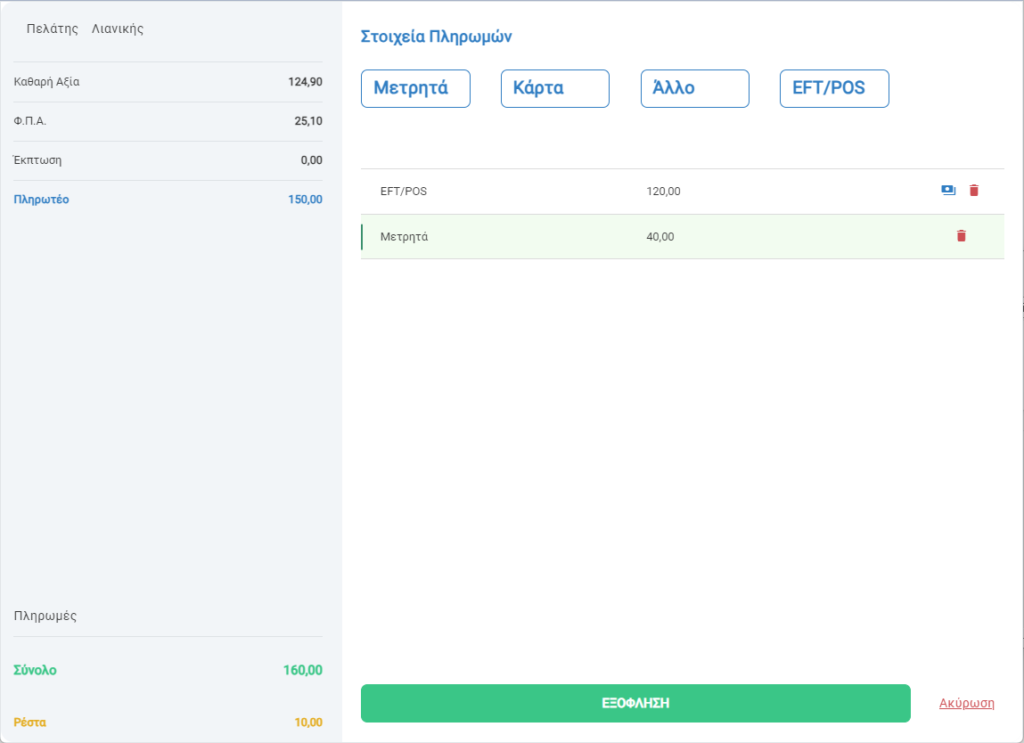Screen dimensions: 1024x743
Task: Add a Μετρητά cash payment
Action: click(x=415, y=88)
